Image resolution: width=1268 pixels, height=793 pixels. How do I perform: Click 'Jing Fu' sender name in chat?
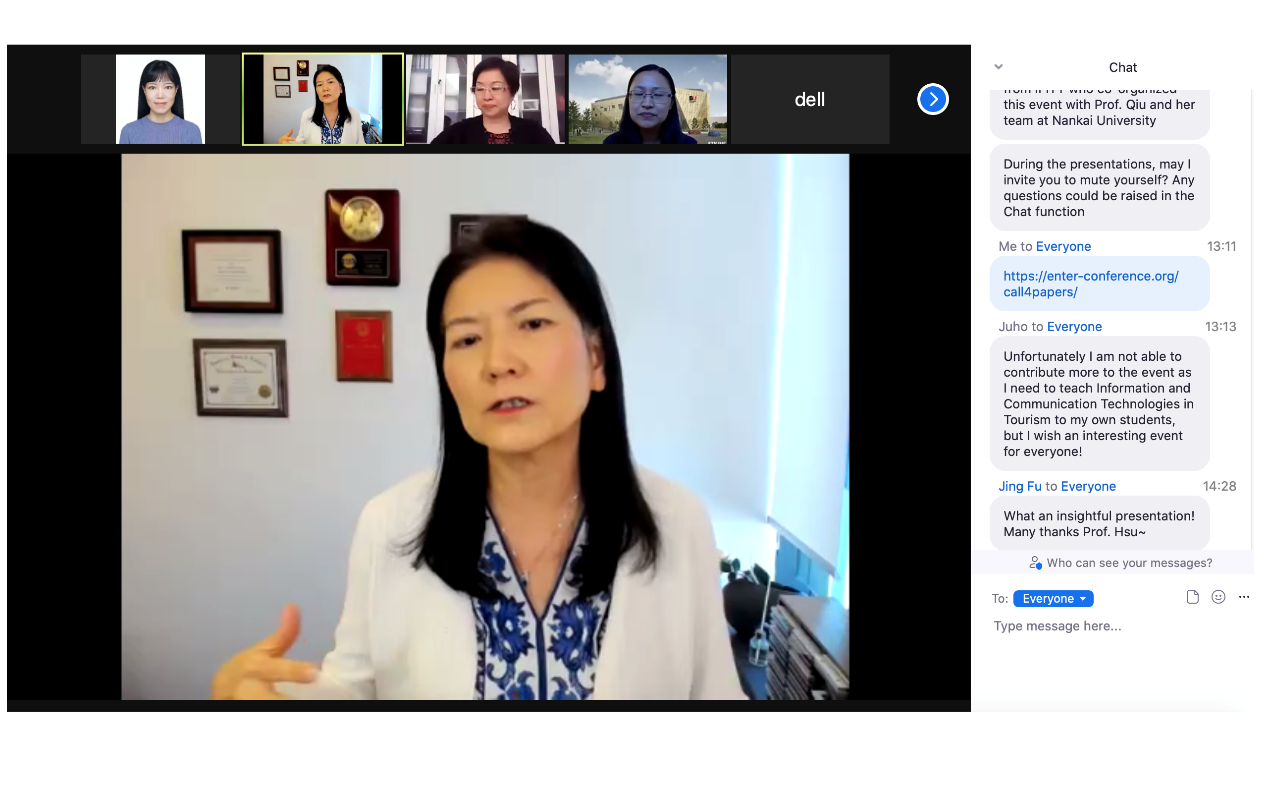point(1019,487)
